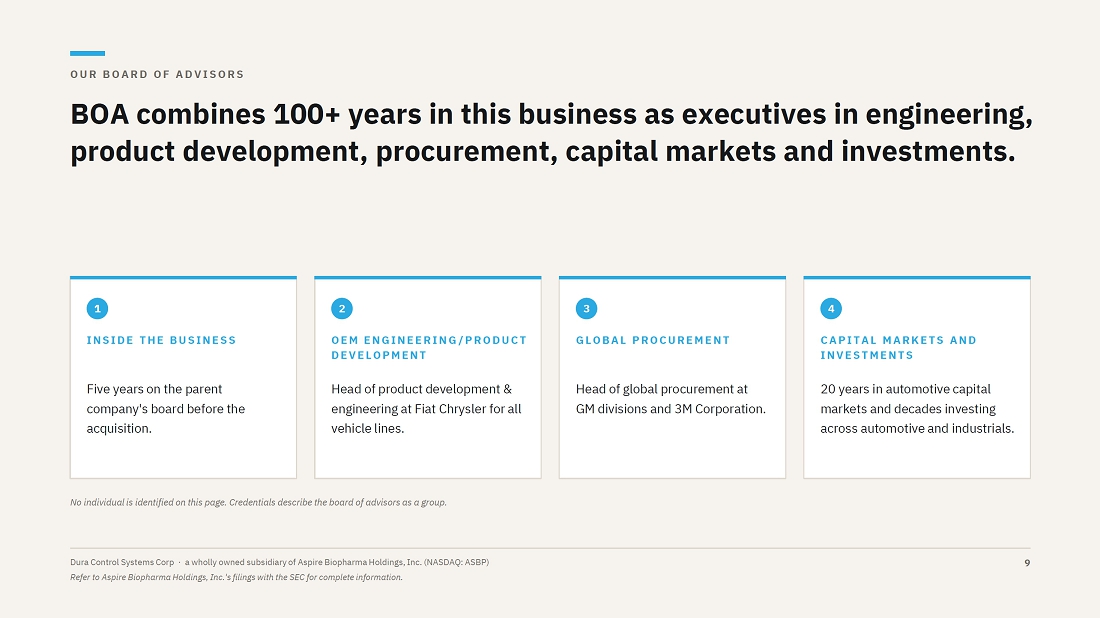Click the 20 years automotive capital markets text

click(x=917, y=408)
